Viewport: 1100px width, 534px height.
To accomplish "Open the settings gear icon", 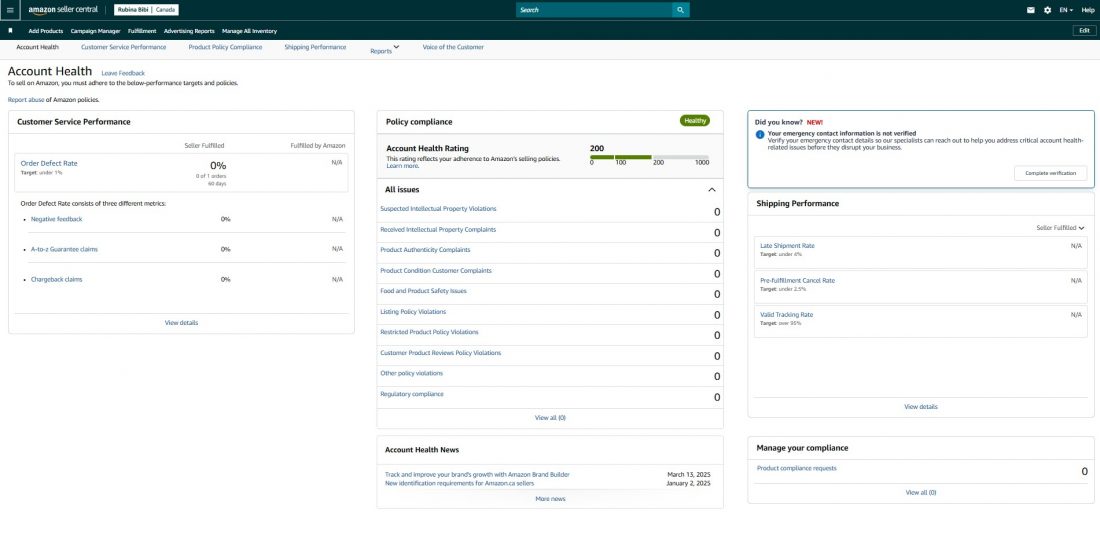I will pos(1047,10).
